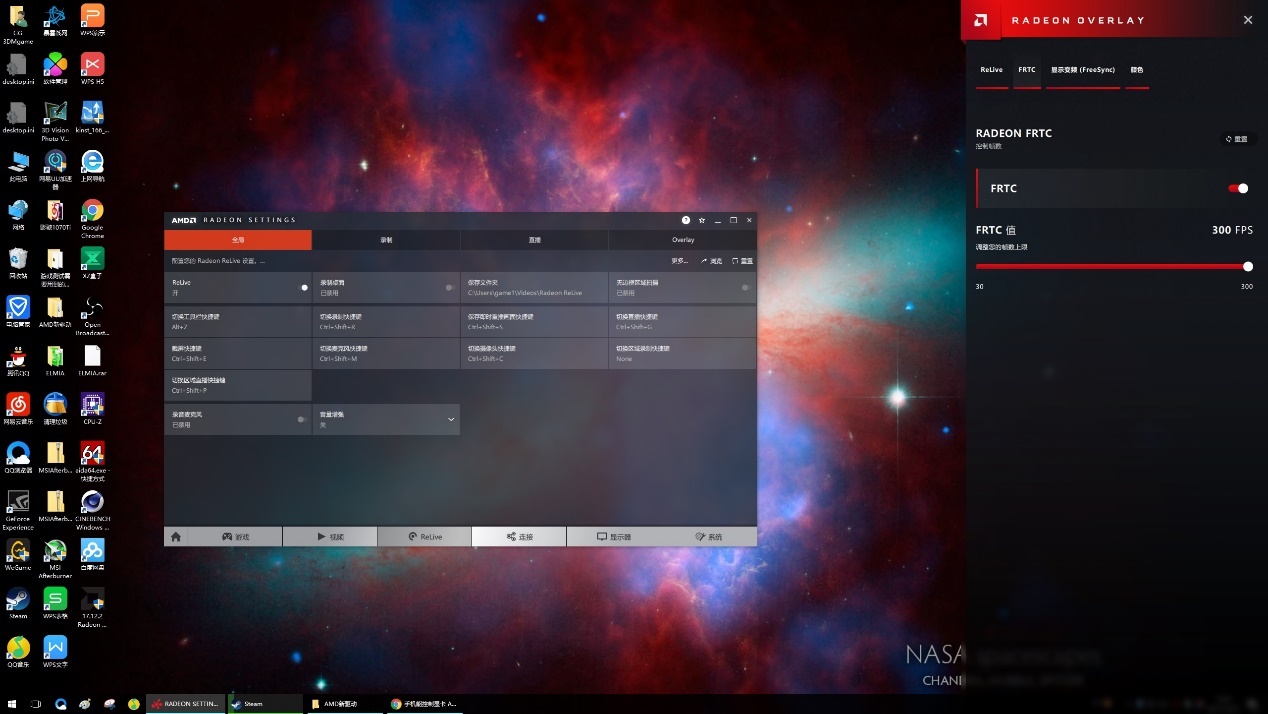This screenshot has height=714, width=1268.
Task: Edit the toggle microphone hotkey Ctrl+Shift+M
Action: pos(386,353)
